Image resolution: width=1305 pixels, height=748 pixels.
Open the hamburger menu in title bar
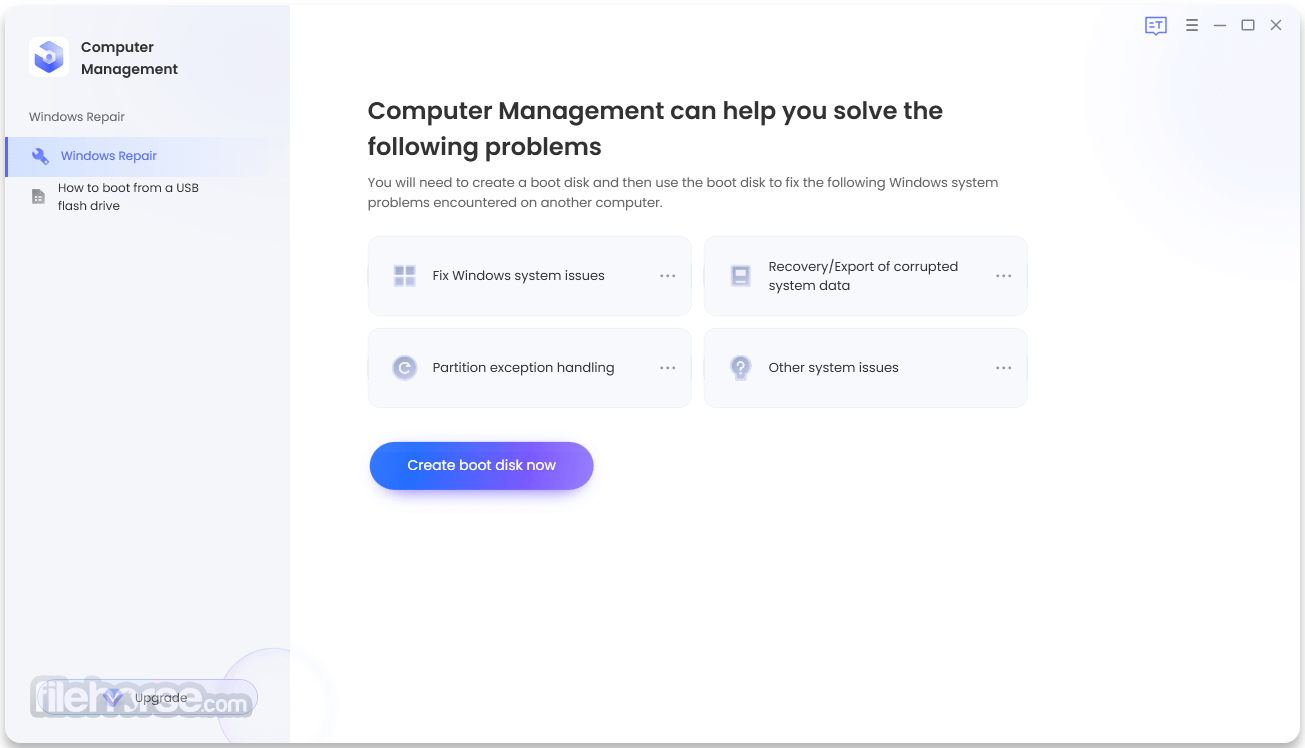1192,26
